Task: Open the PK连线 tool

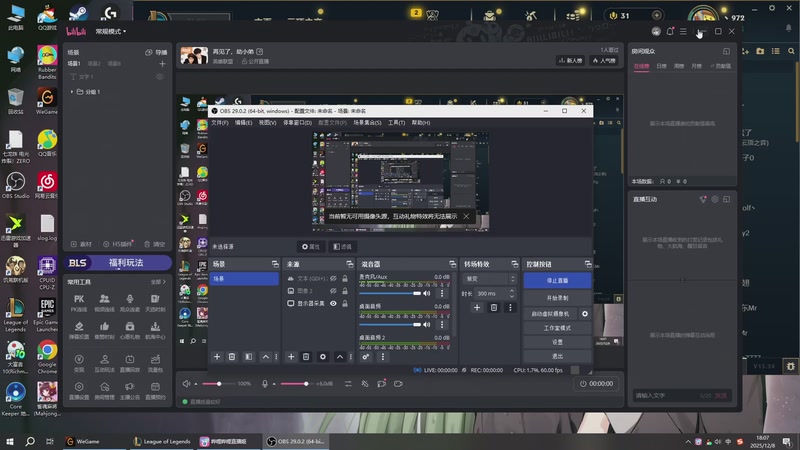Action: pos(79,303)
